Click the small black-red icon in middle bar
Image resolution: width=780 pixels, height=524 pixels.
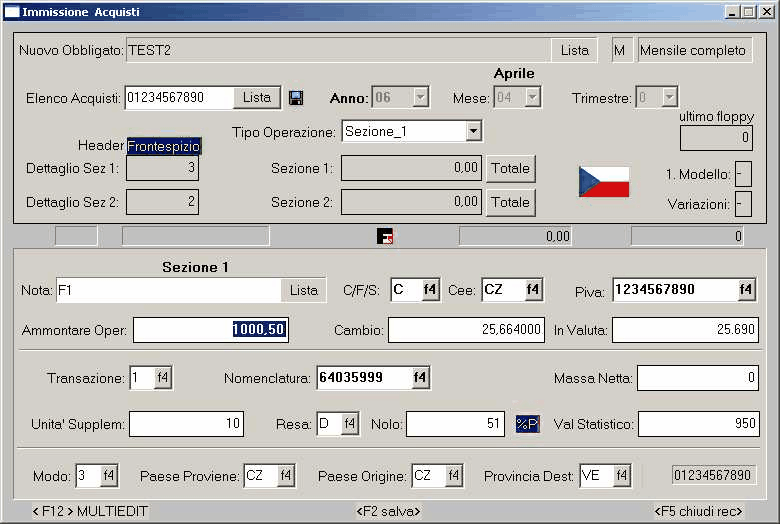[x=385, y=236]
